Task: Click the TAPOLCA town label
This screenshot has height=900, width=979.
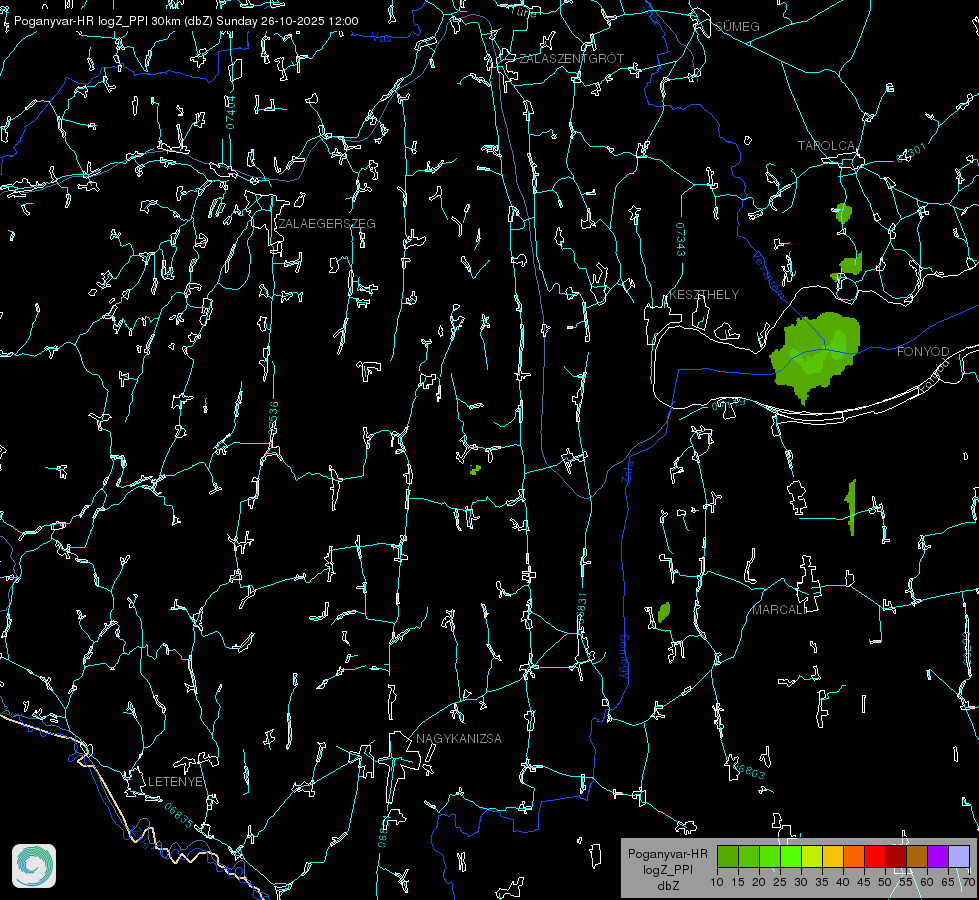Action: 826,146
